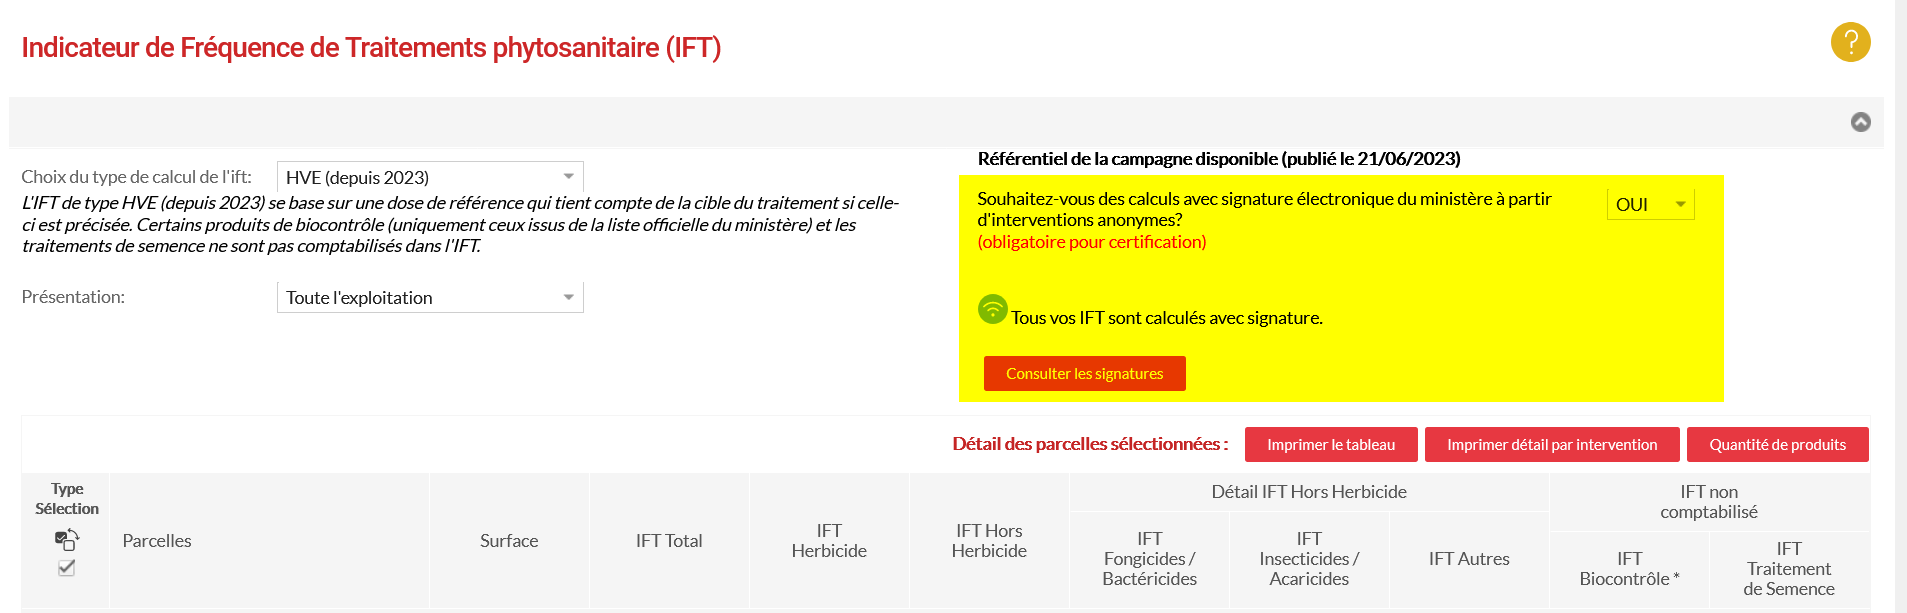Click the Parcelles column header
1907x613 pixels.
tap(157, 541)
